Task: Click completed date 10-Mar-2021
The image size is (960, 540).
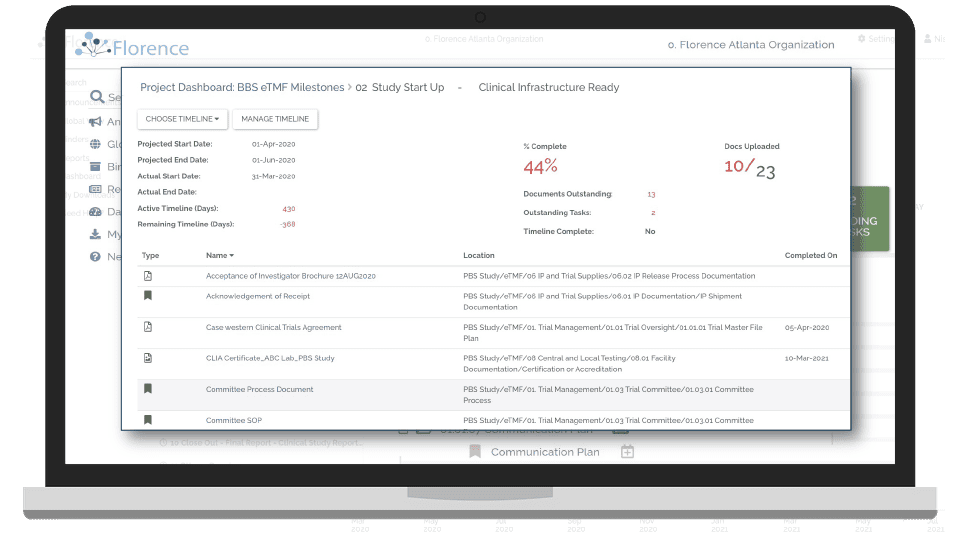Action: click(806, 358)
